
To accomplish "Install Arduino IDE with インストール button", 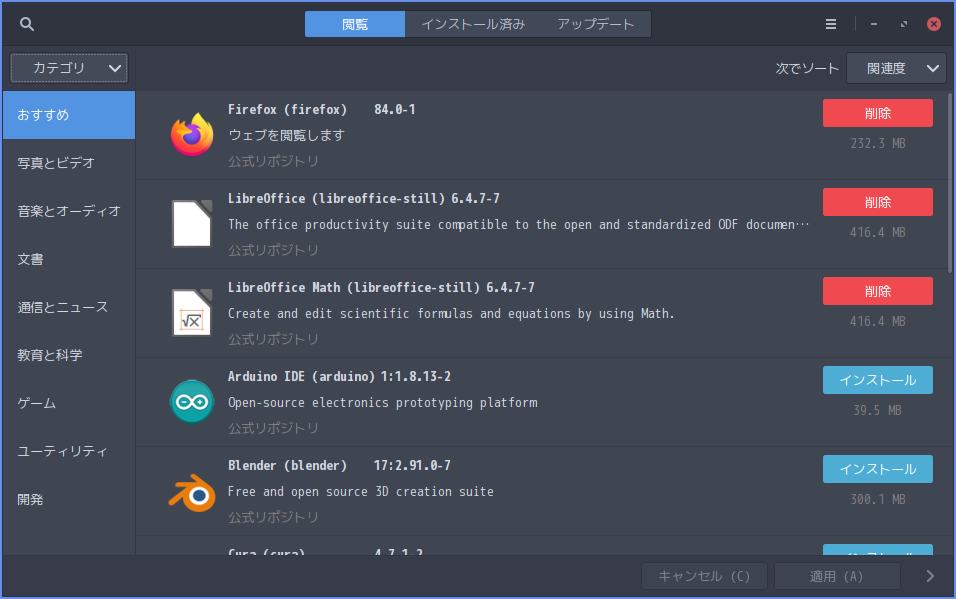I will click(x=877, y=380).
